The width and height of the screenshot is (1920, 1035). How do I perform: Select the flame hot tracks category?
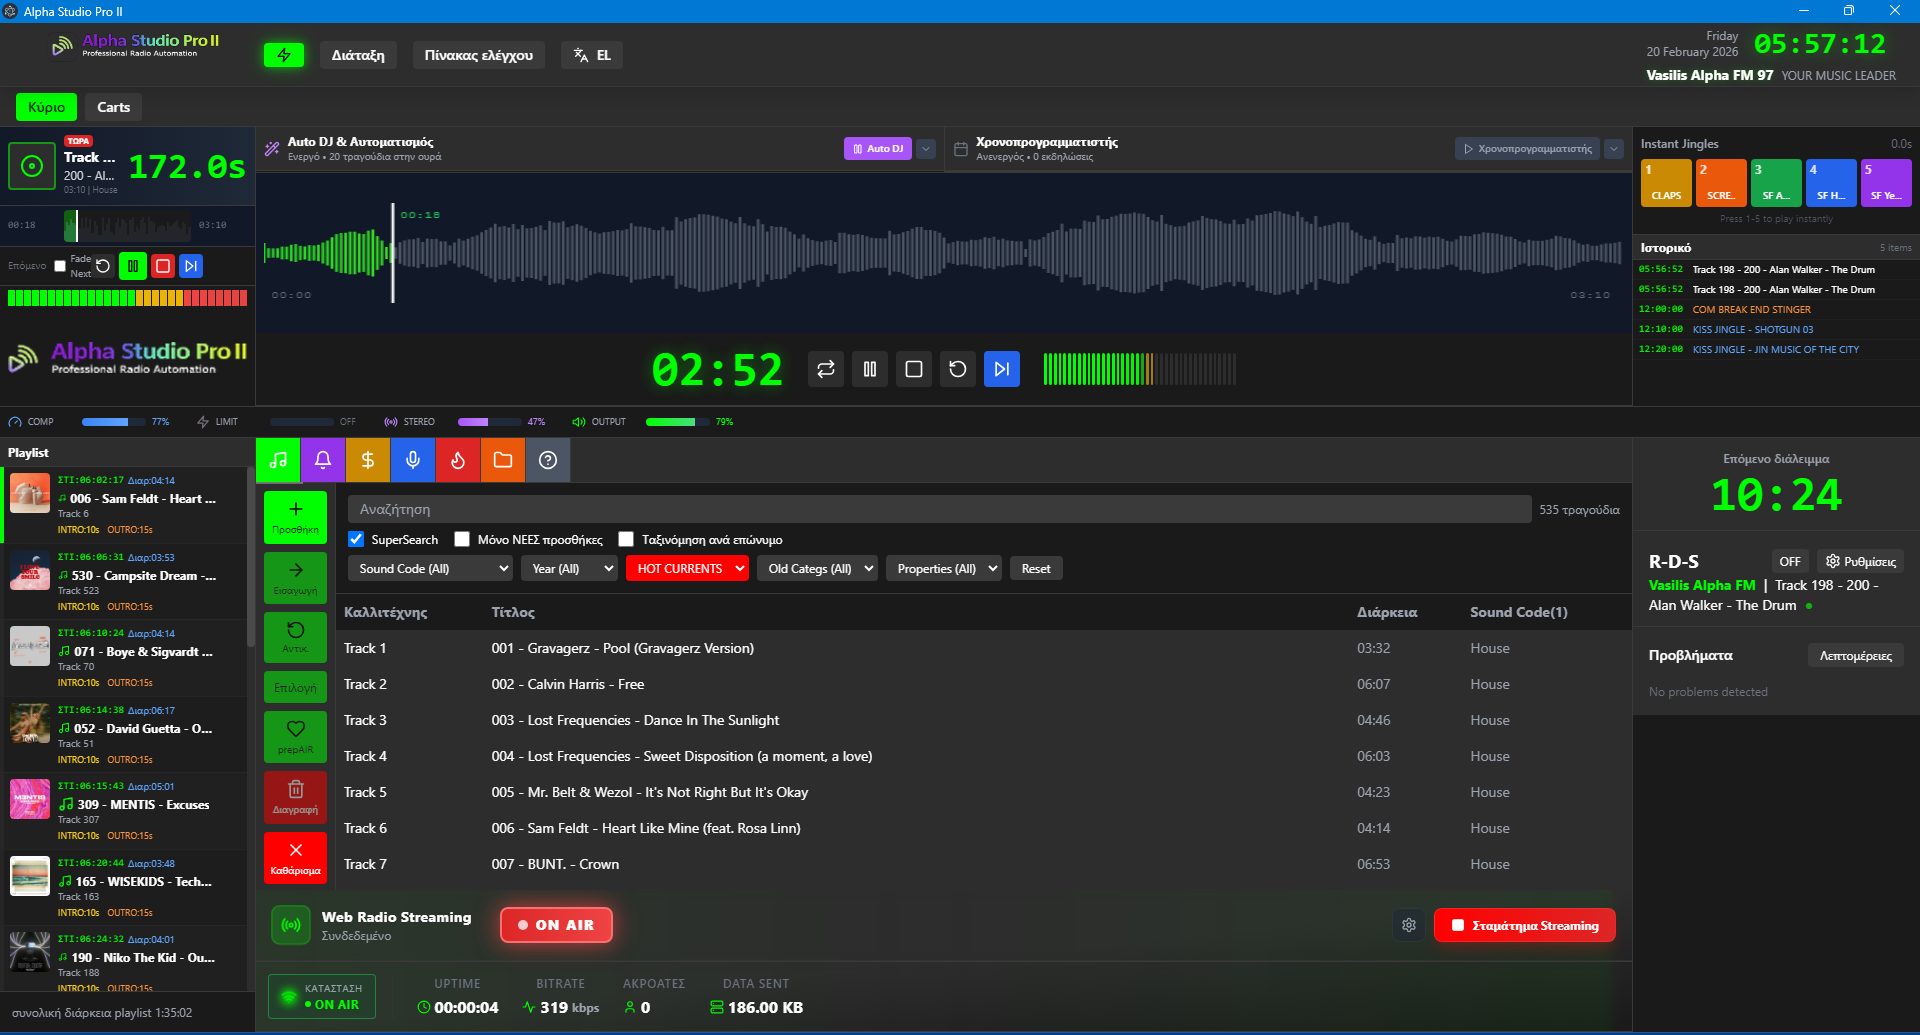coord(458,460)
